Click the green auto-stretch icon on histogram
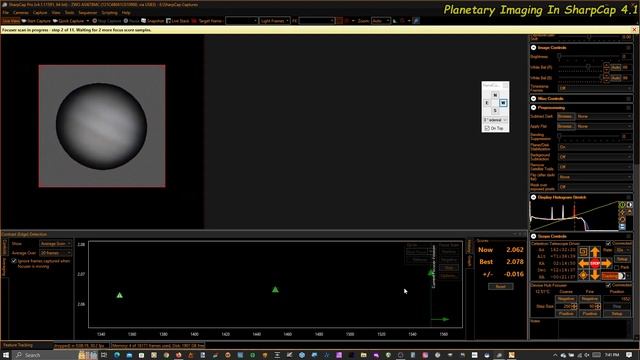Image resolution: width=640 pixels, height=360 pixels. point(622,205)
